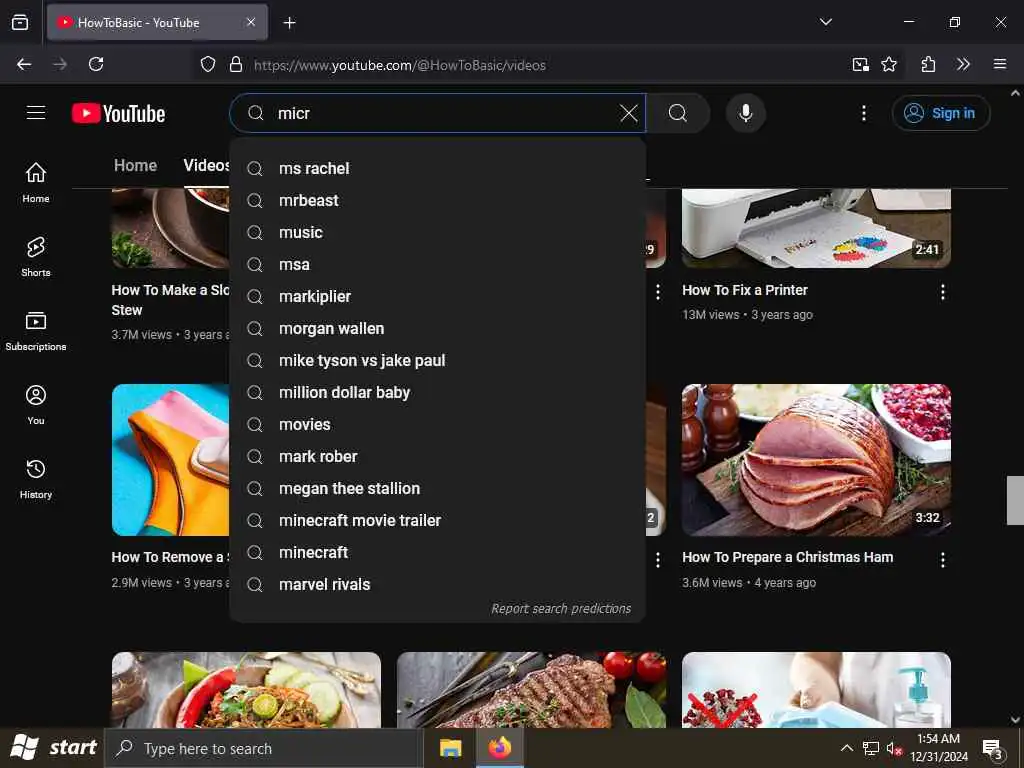The height and width of the screenshot is (768, 1024).
Task: Open the Firefox application menu
Action: (1000, 64)
